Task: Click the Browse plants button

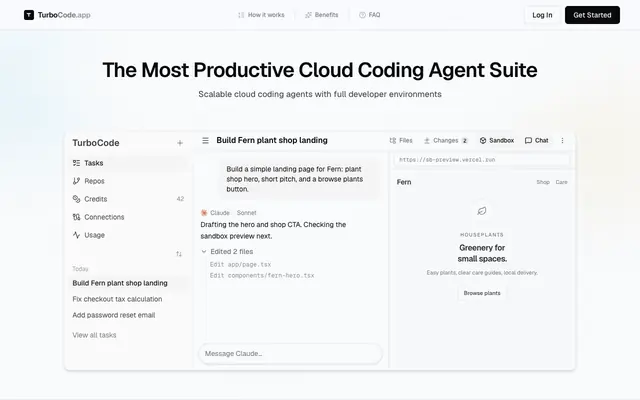Action: coord(482,293)
